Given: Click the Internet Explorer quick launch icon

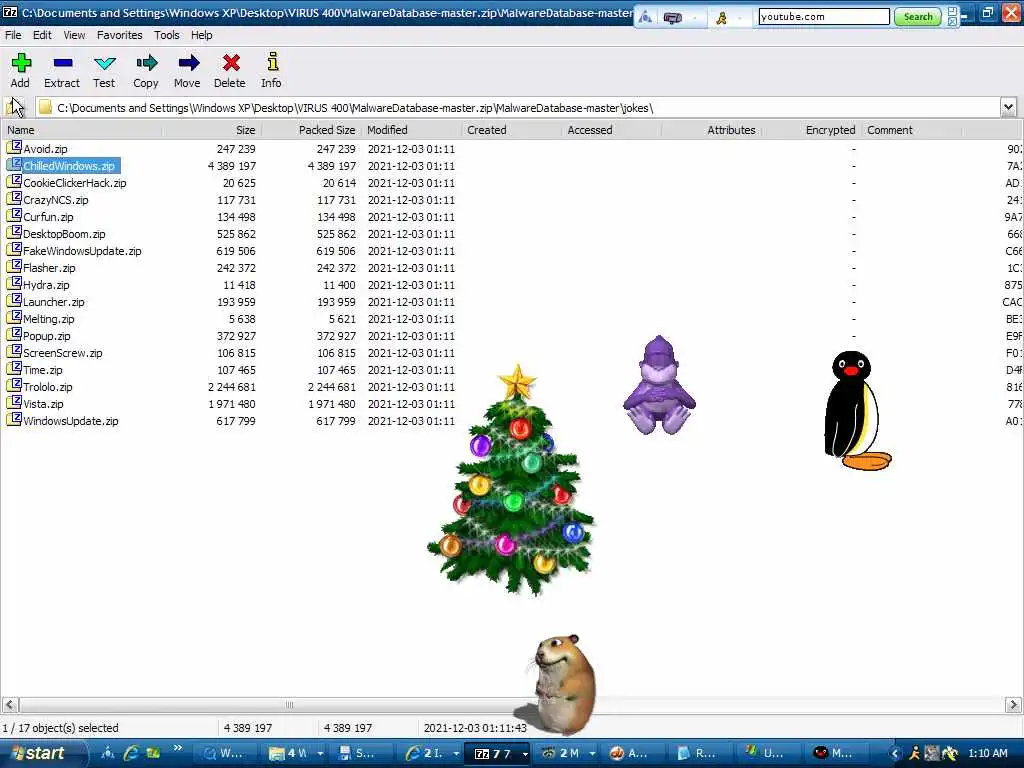Looking at the screenshot, I should 131,753.
